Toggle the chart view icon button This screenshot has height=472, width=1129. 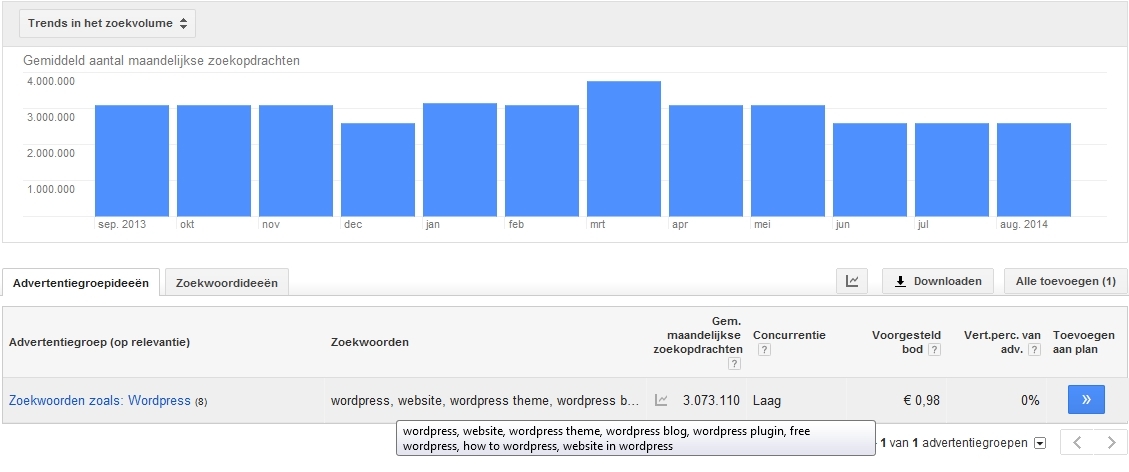pos(852,281)
